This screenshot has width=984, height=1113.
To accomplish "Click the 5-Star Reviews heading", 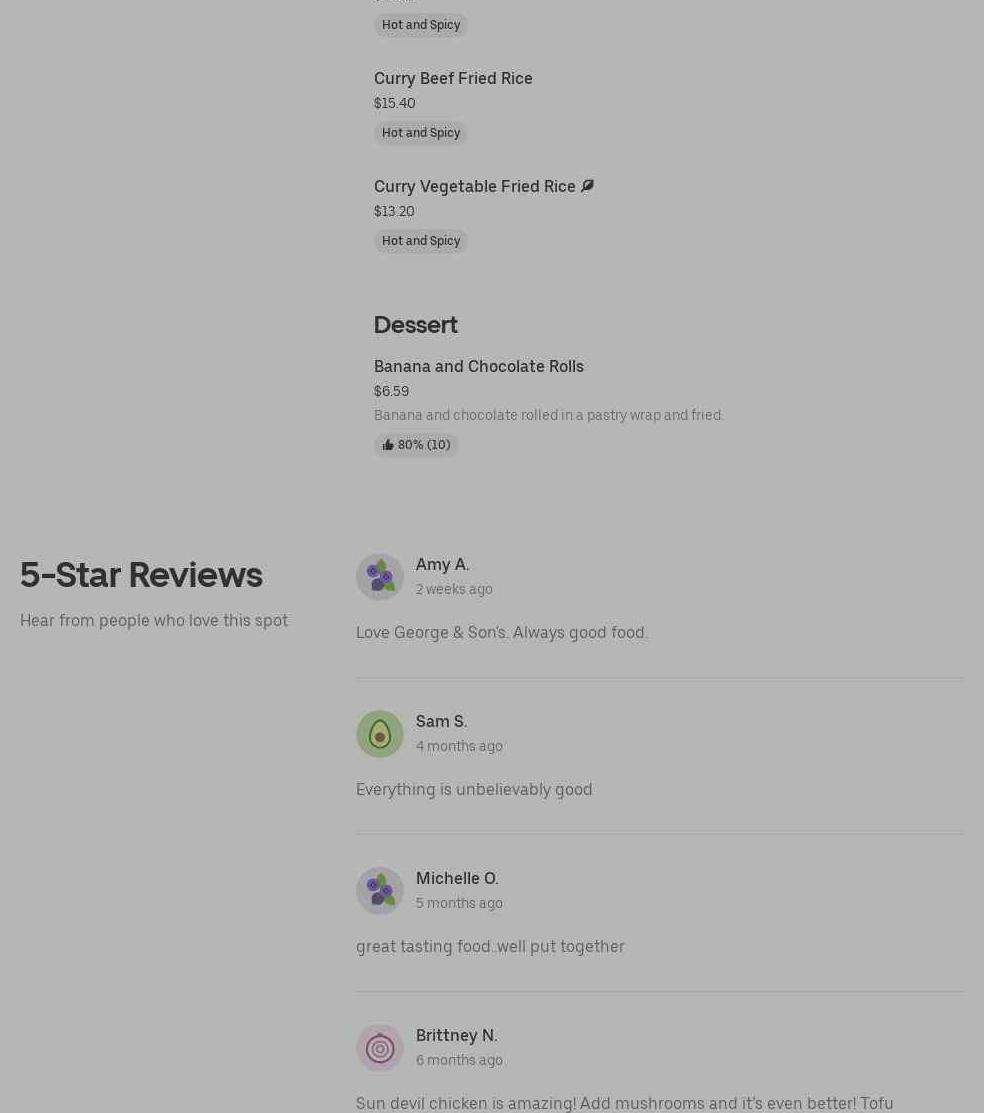I will point(141,575).
